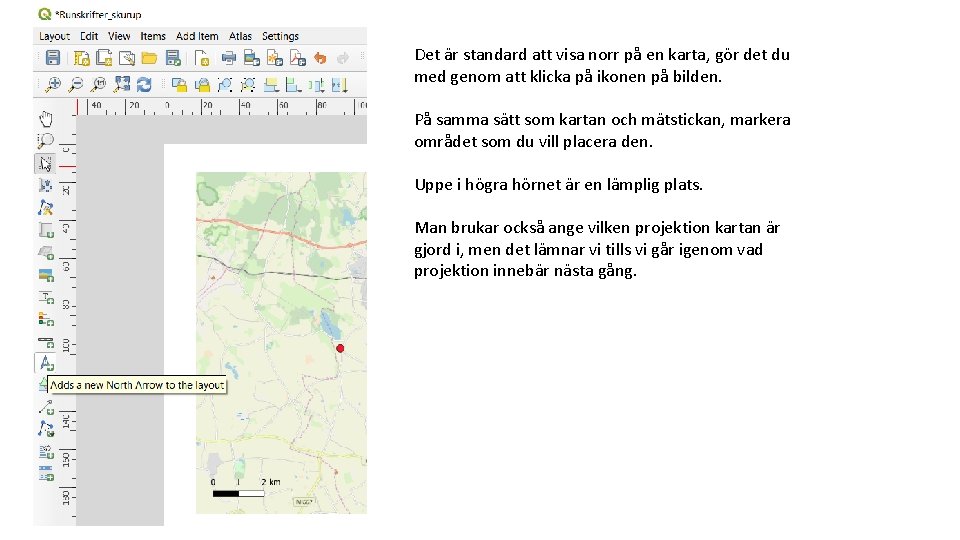Open the Add Item menu
The image size is (960, 540).
coord(197,36)
